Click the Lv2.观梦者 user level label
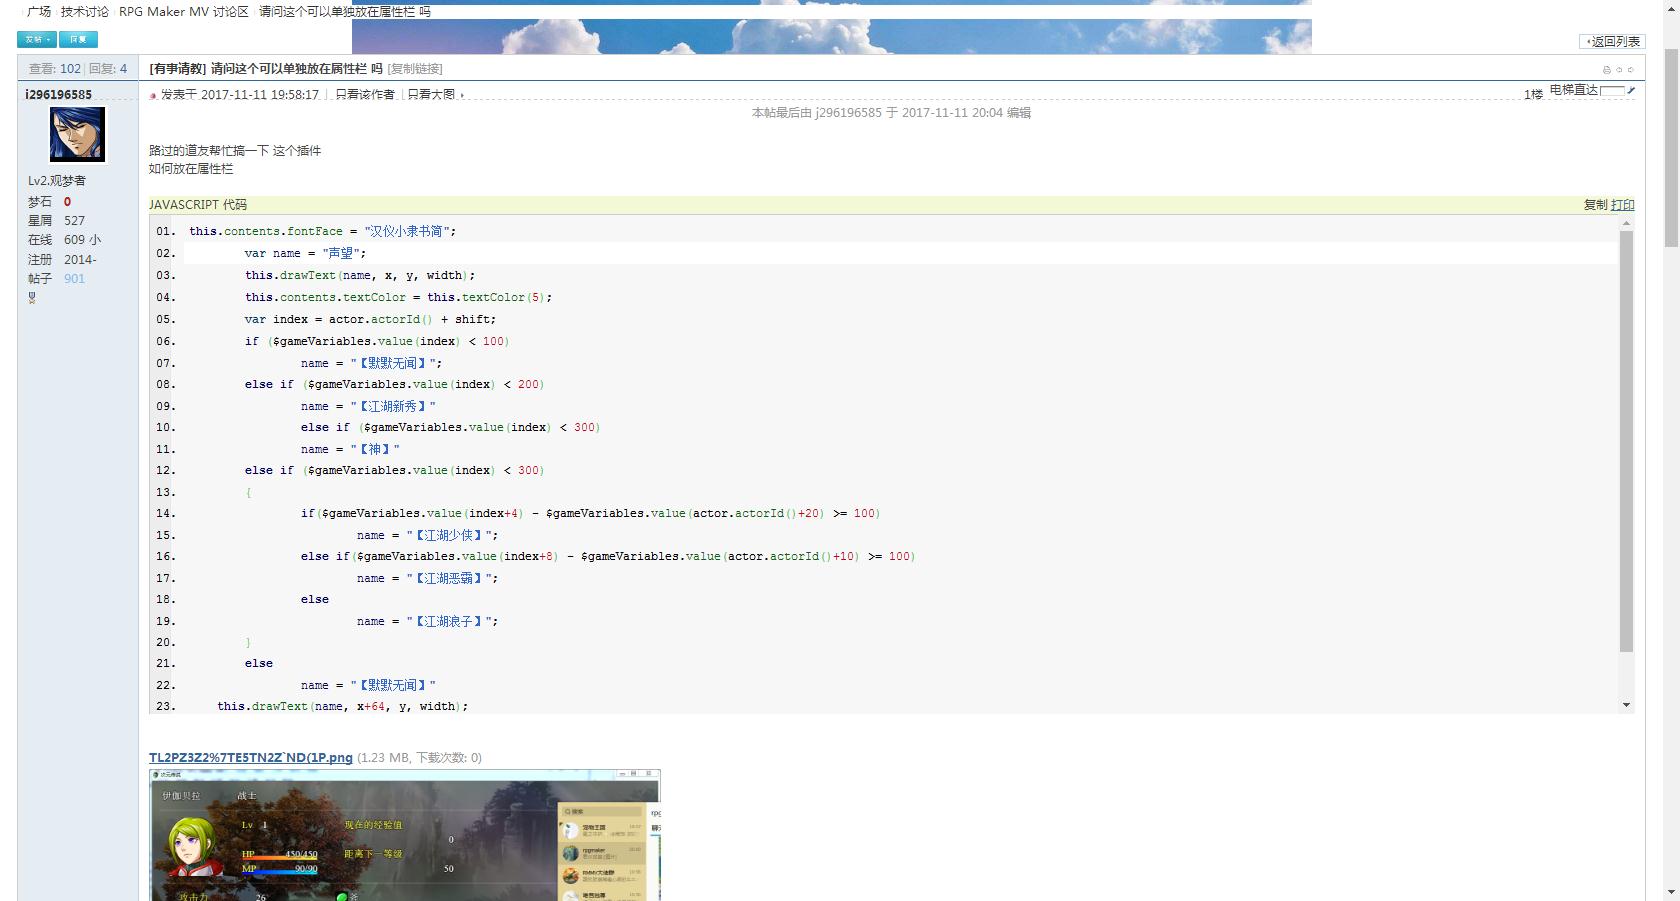 (x=57, y=181)
